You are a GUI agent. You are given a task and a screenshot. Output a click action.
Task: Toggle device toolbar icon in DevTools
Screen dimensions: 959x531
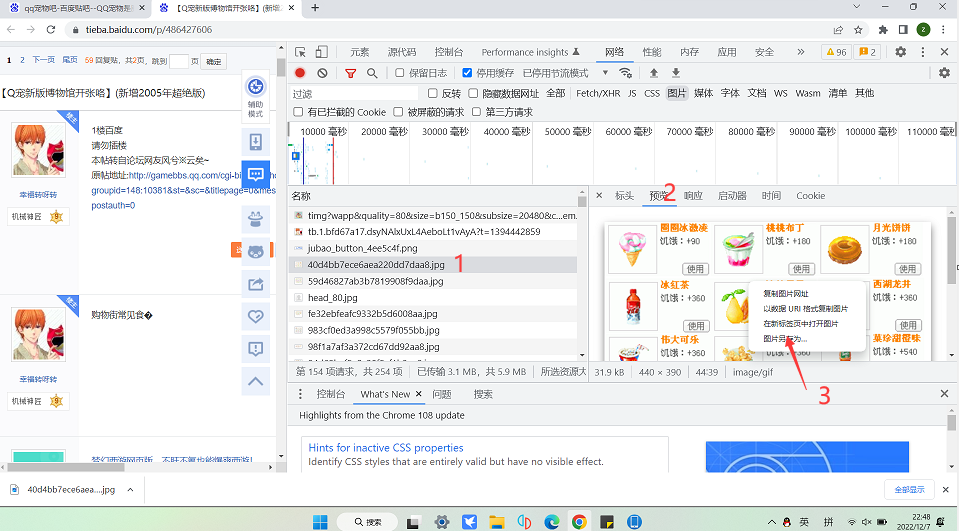322,52
